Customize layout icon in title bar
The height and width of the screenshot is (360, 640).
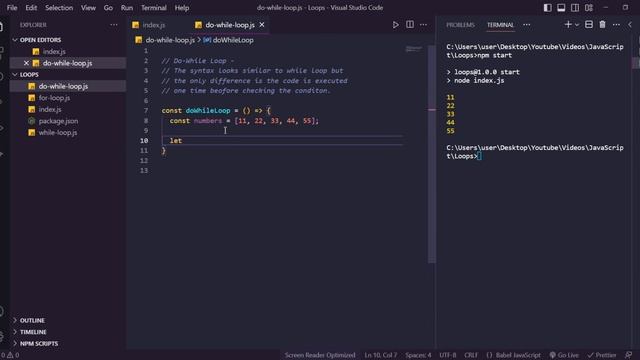[x=589, y=8]
